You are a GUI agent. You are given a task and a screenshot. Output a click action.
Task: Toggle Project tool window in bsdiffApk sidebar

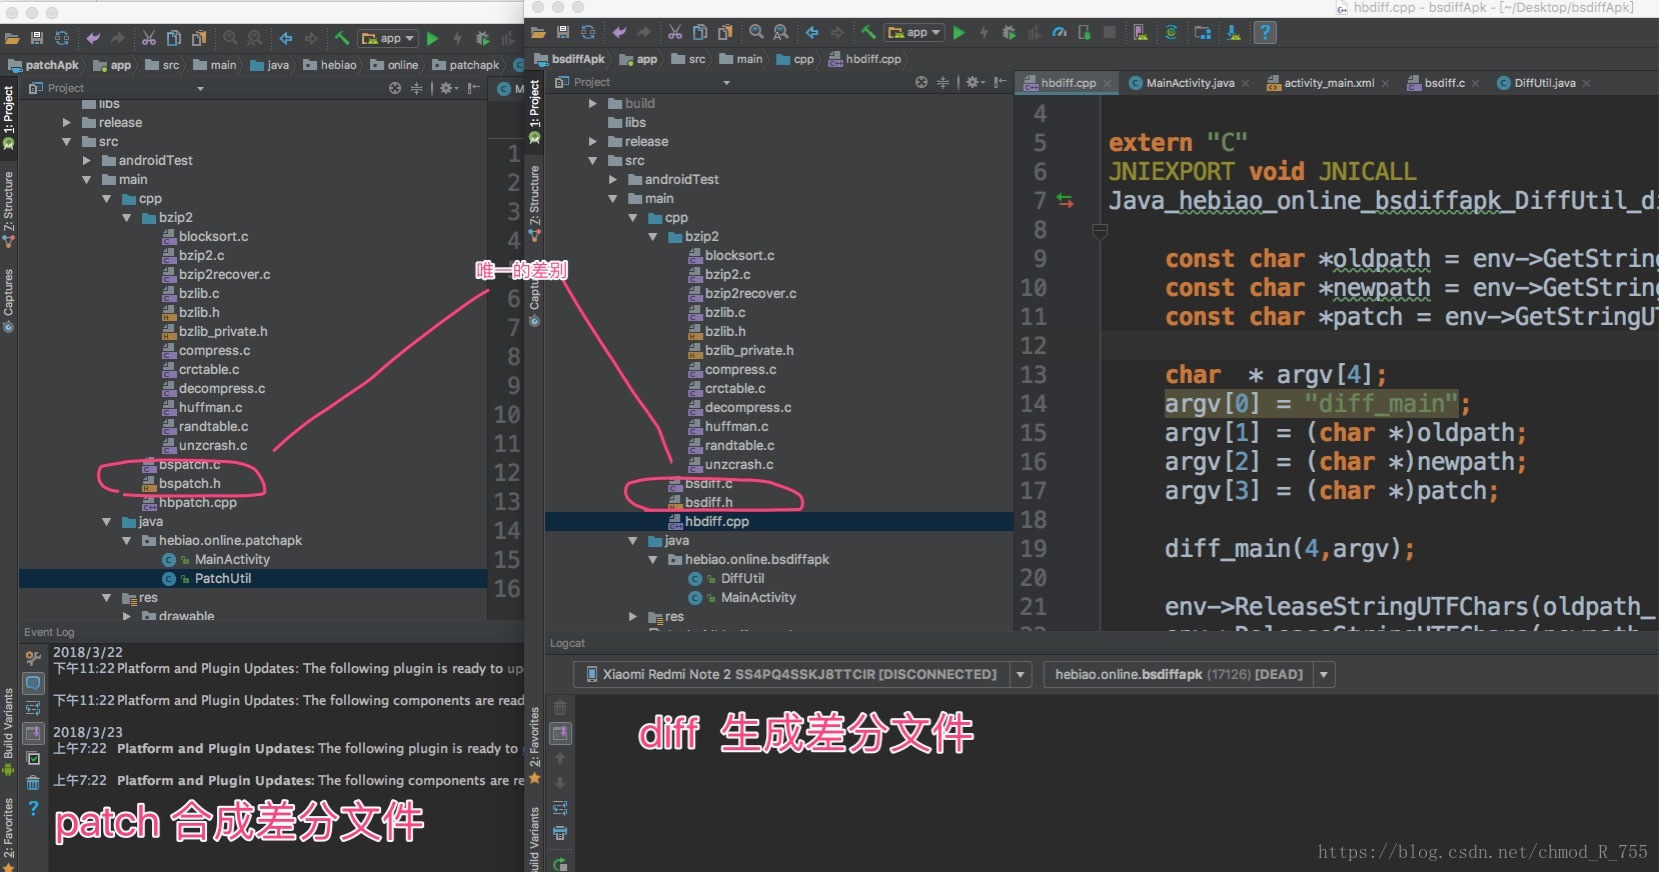pyautogui.click(x=534, y=110)
